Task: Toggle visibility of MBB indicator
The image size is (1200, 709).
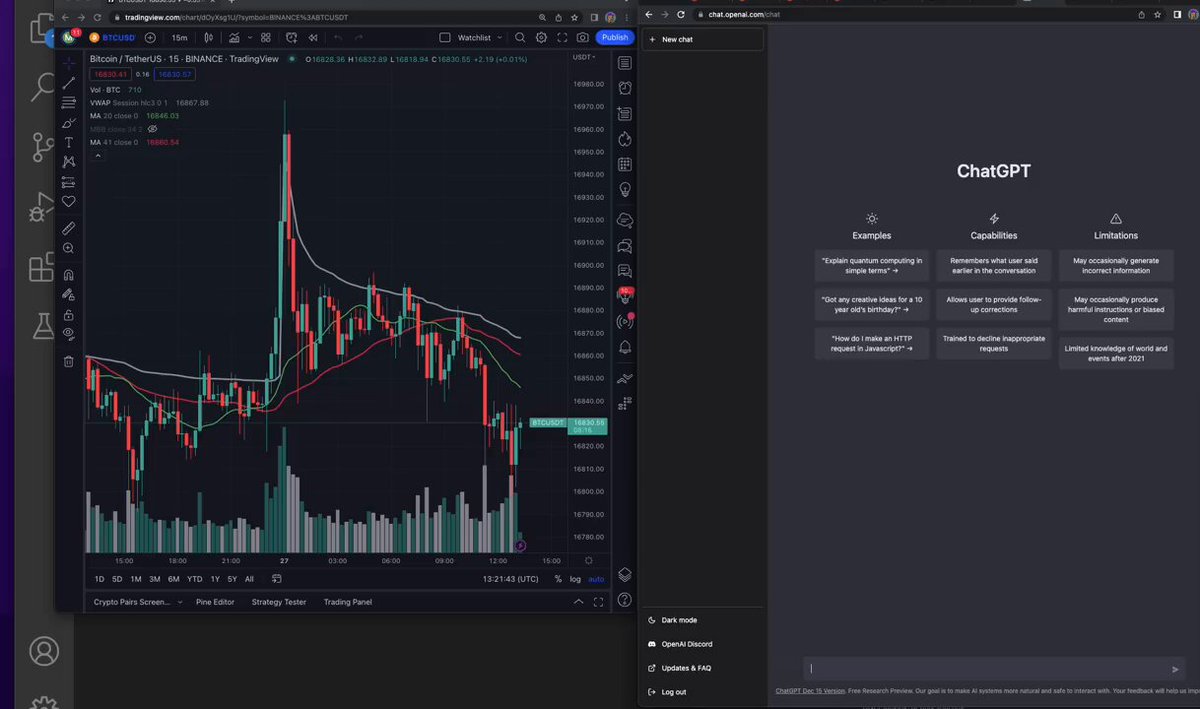Action: [153, 129]
